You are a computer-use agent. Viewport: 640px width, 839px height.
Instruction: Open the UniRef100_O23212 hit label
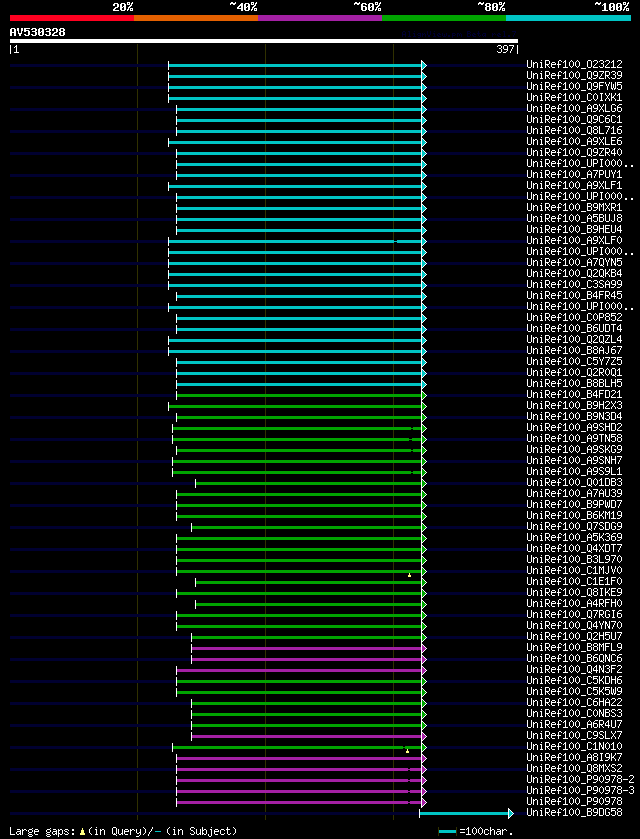pyautogui.click(x=574, y=64)
